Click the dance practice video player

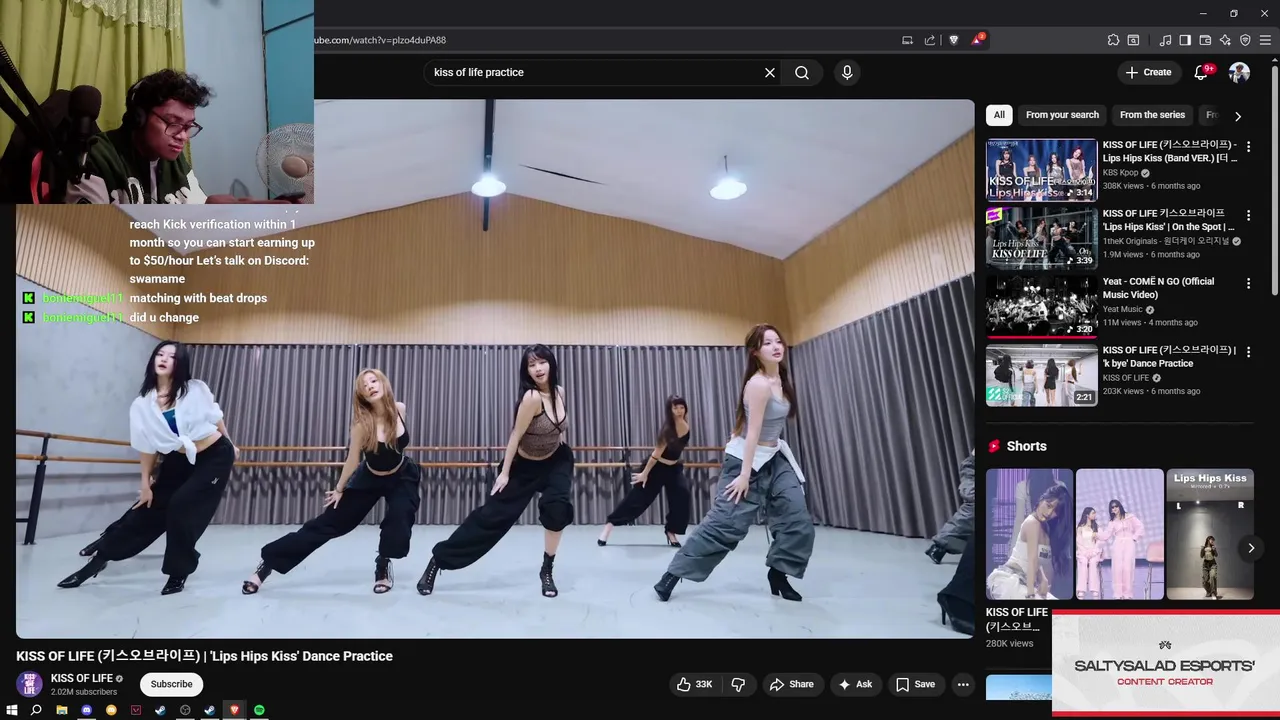pos(495,368)
